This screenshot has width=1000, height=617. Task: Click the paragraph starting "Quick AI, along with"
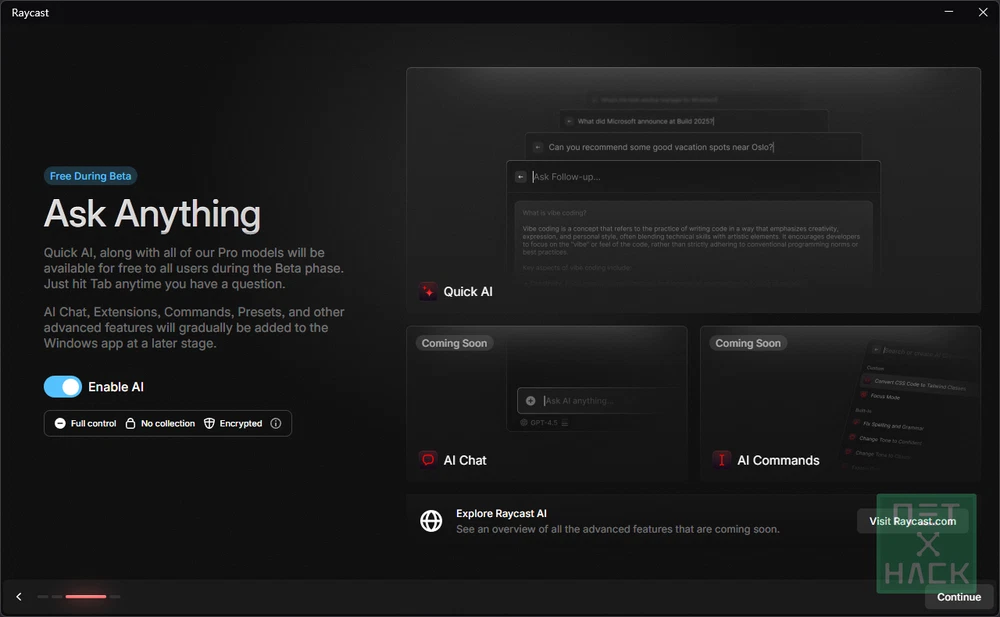tap(194, 268)
